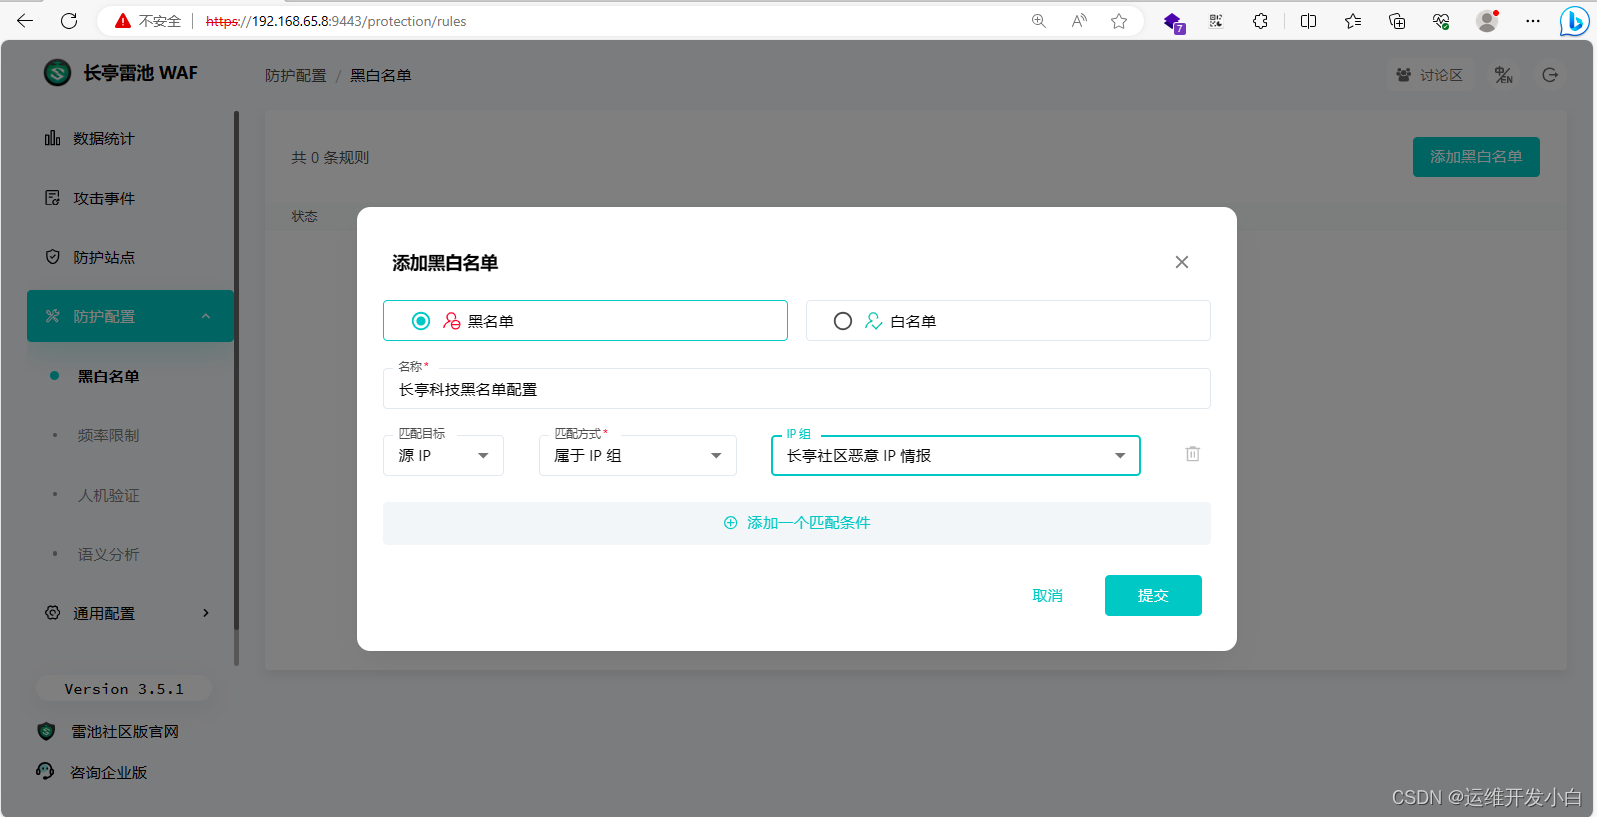Image resolution: width=1597 pixels, height=817 pixels.
Task: Open the 讨论区 button
Action: [x=1430, y=75]
